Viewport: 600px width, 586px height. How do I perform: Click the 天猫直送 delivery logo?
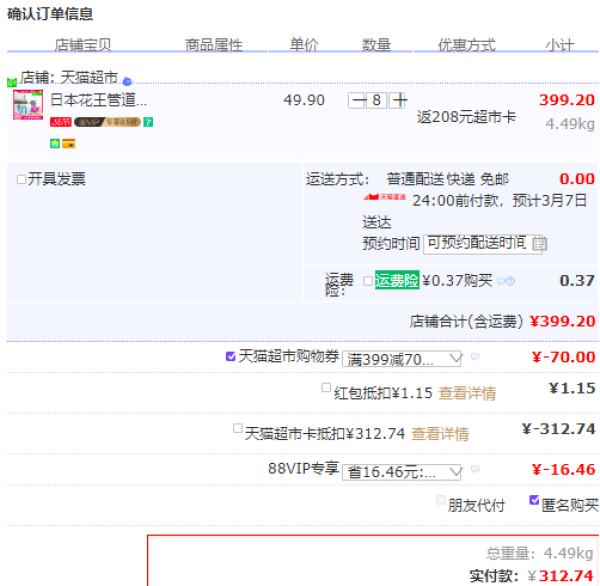pos(385,197)
